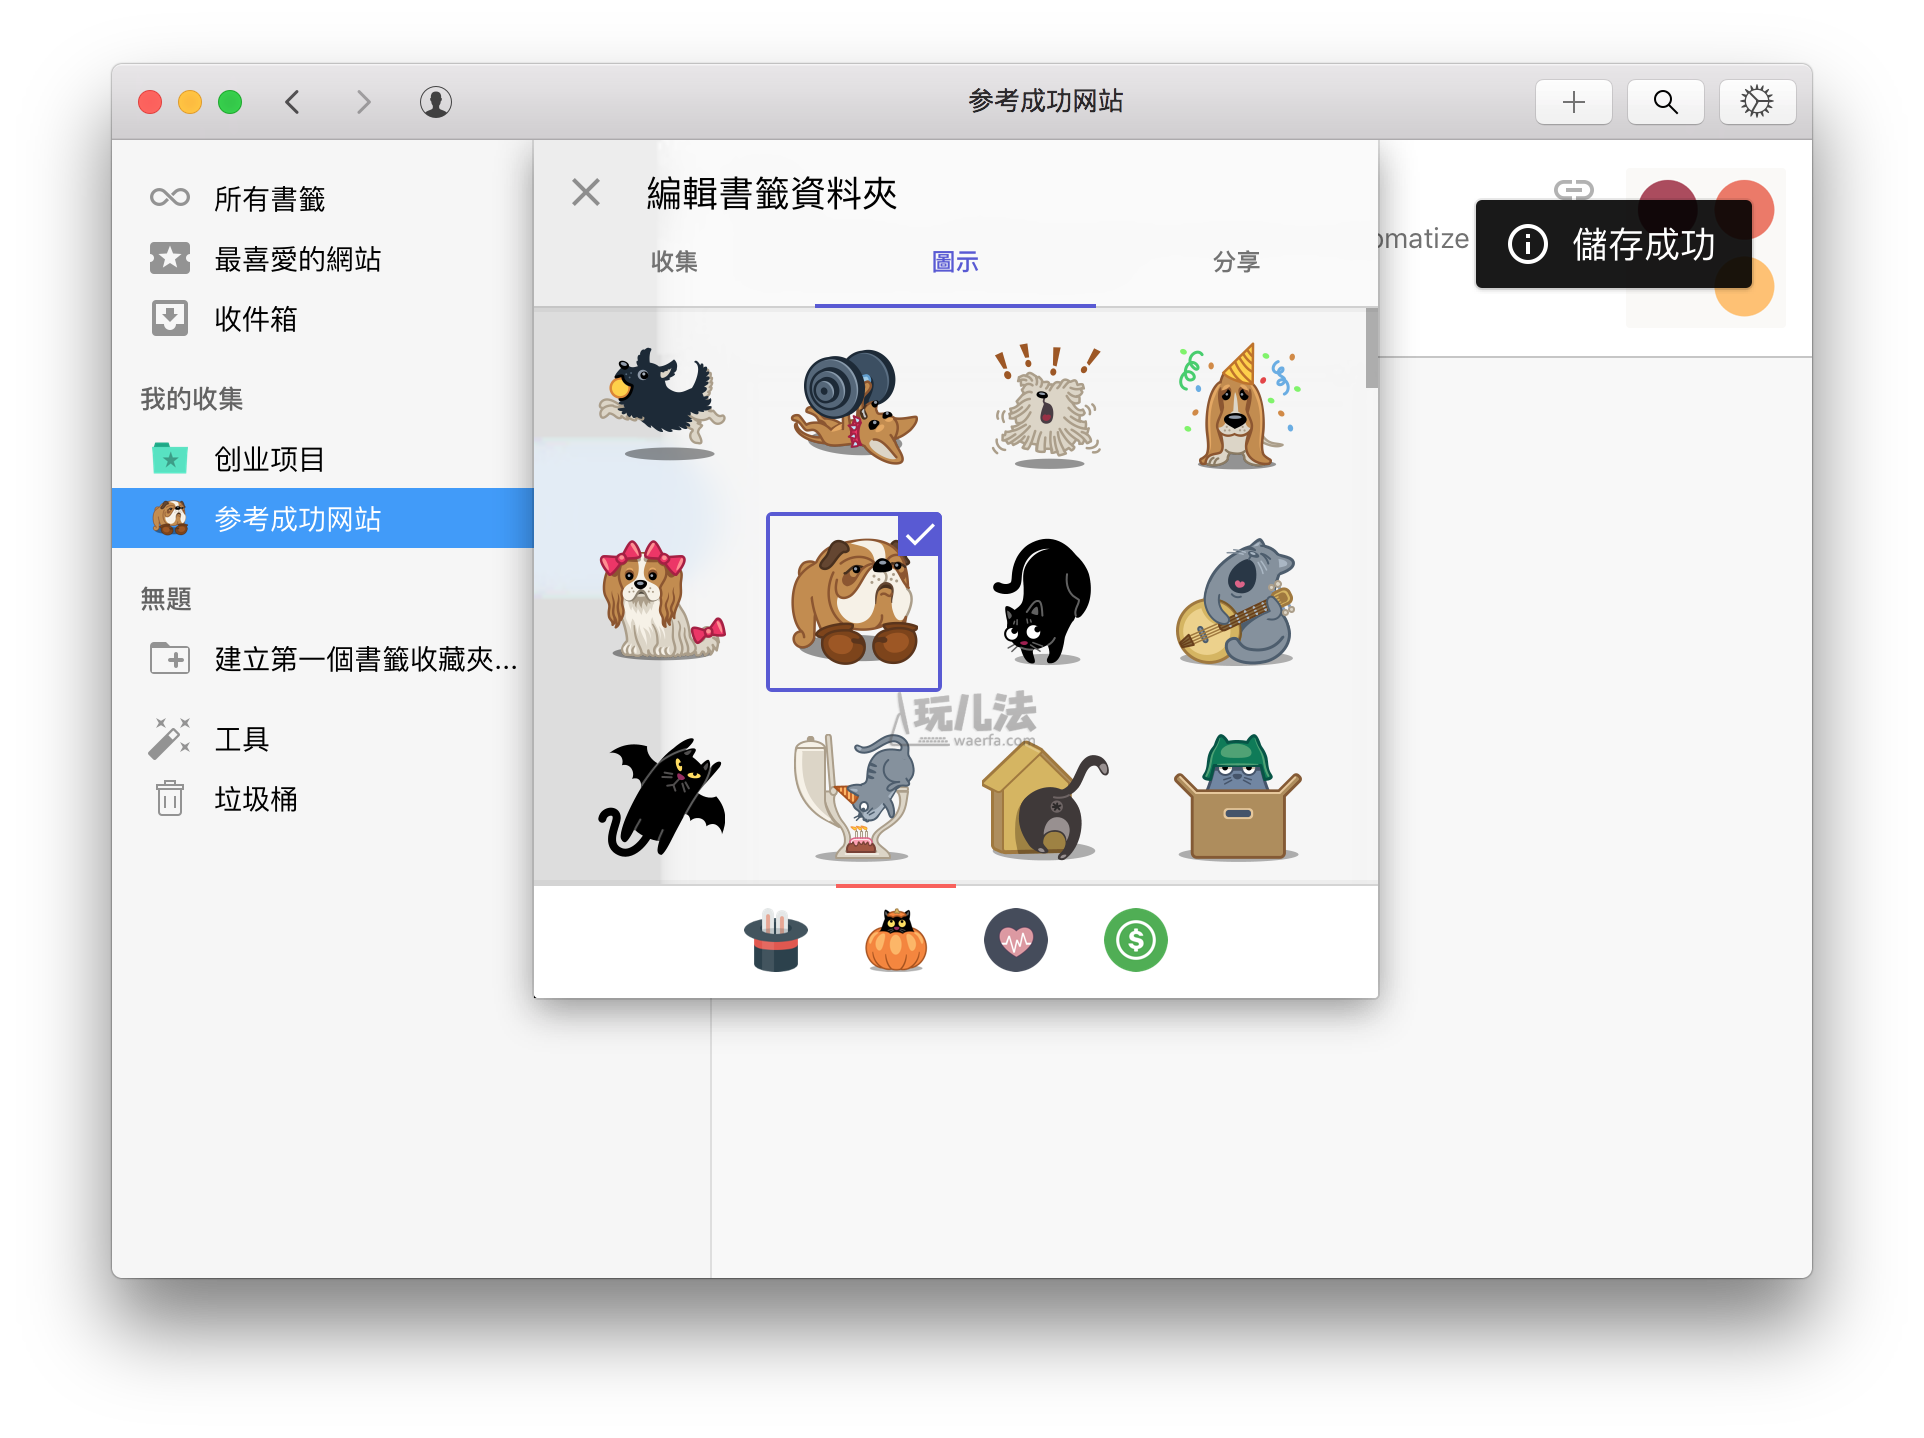
Task: Open the magic hat icon category
Action: coord(776,940)
